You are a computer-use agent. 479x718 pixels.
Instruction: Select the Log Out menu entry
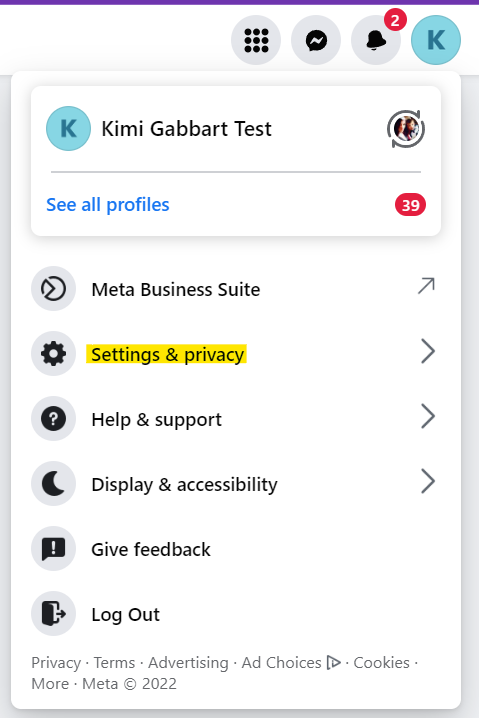(x=236, y=614)
